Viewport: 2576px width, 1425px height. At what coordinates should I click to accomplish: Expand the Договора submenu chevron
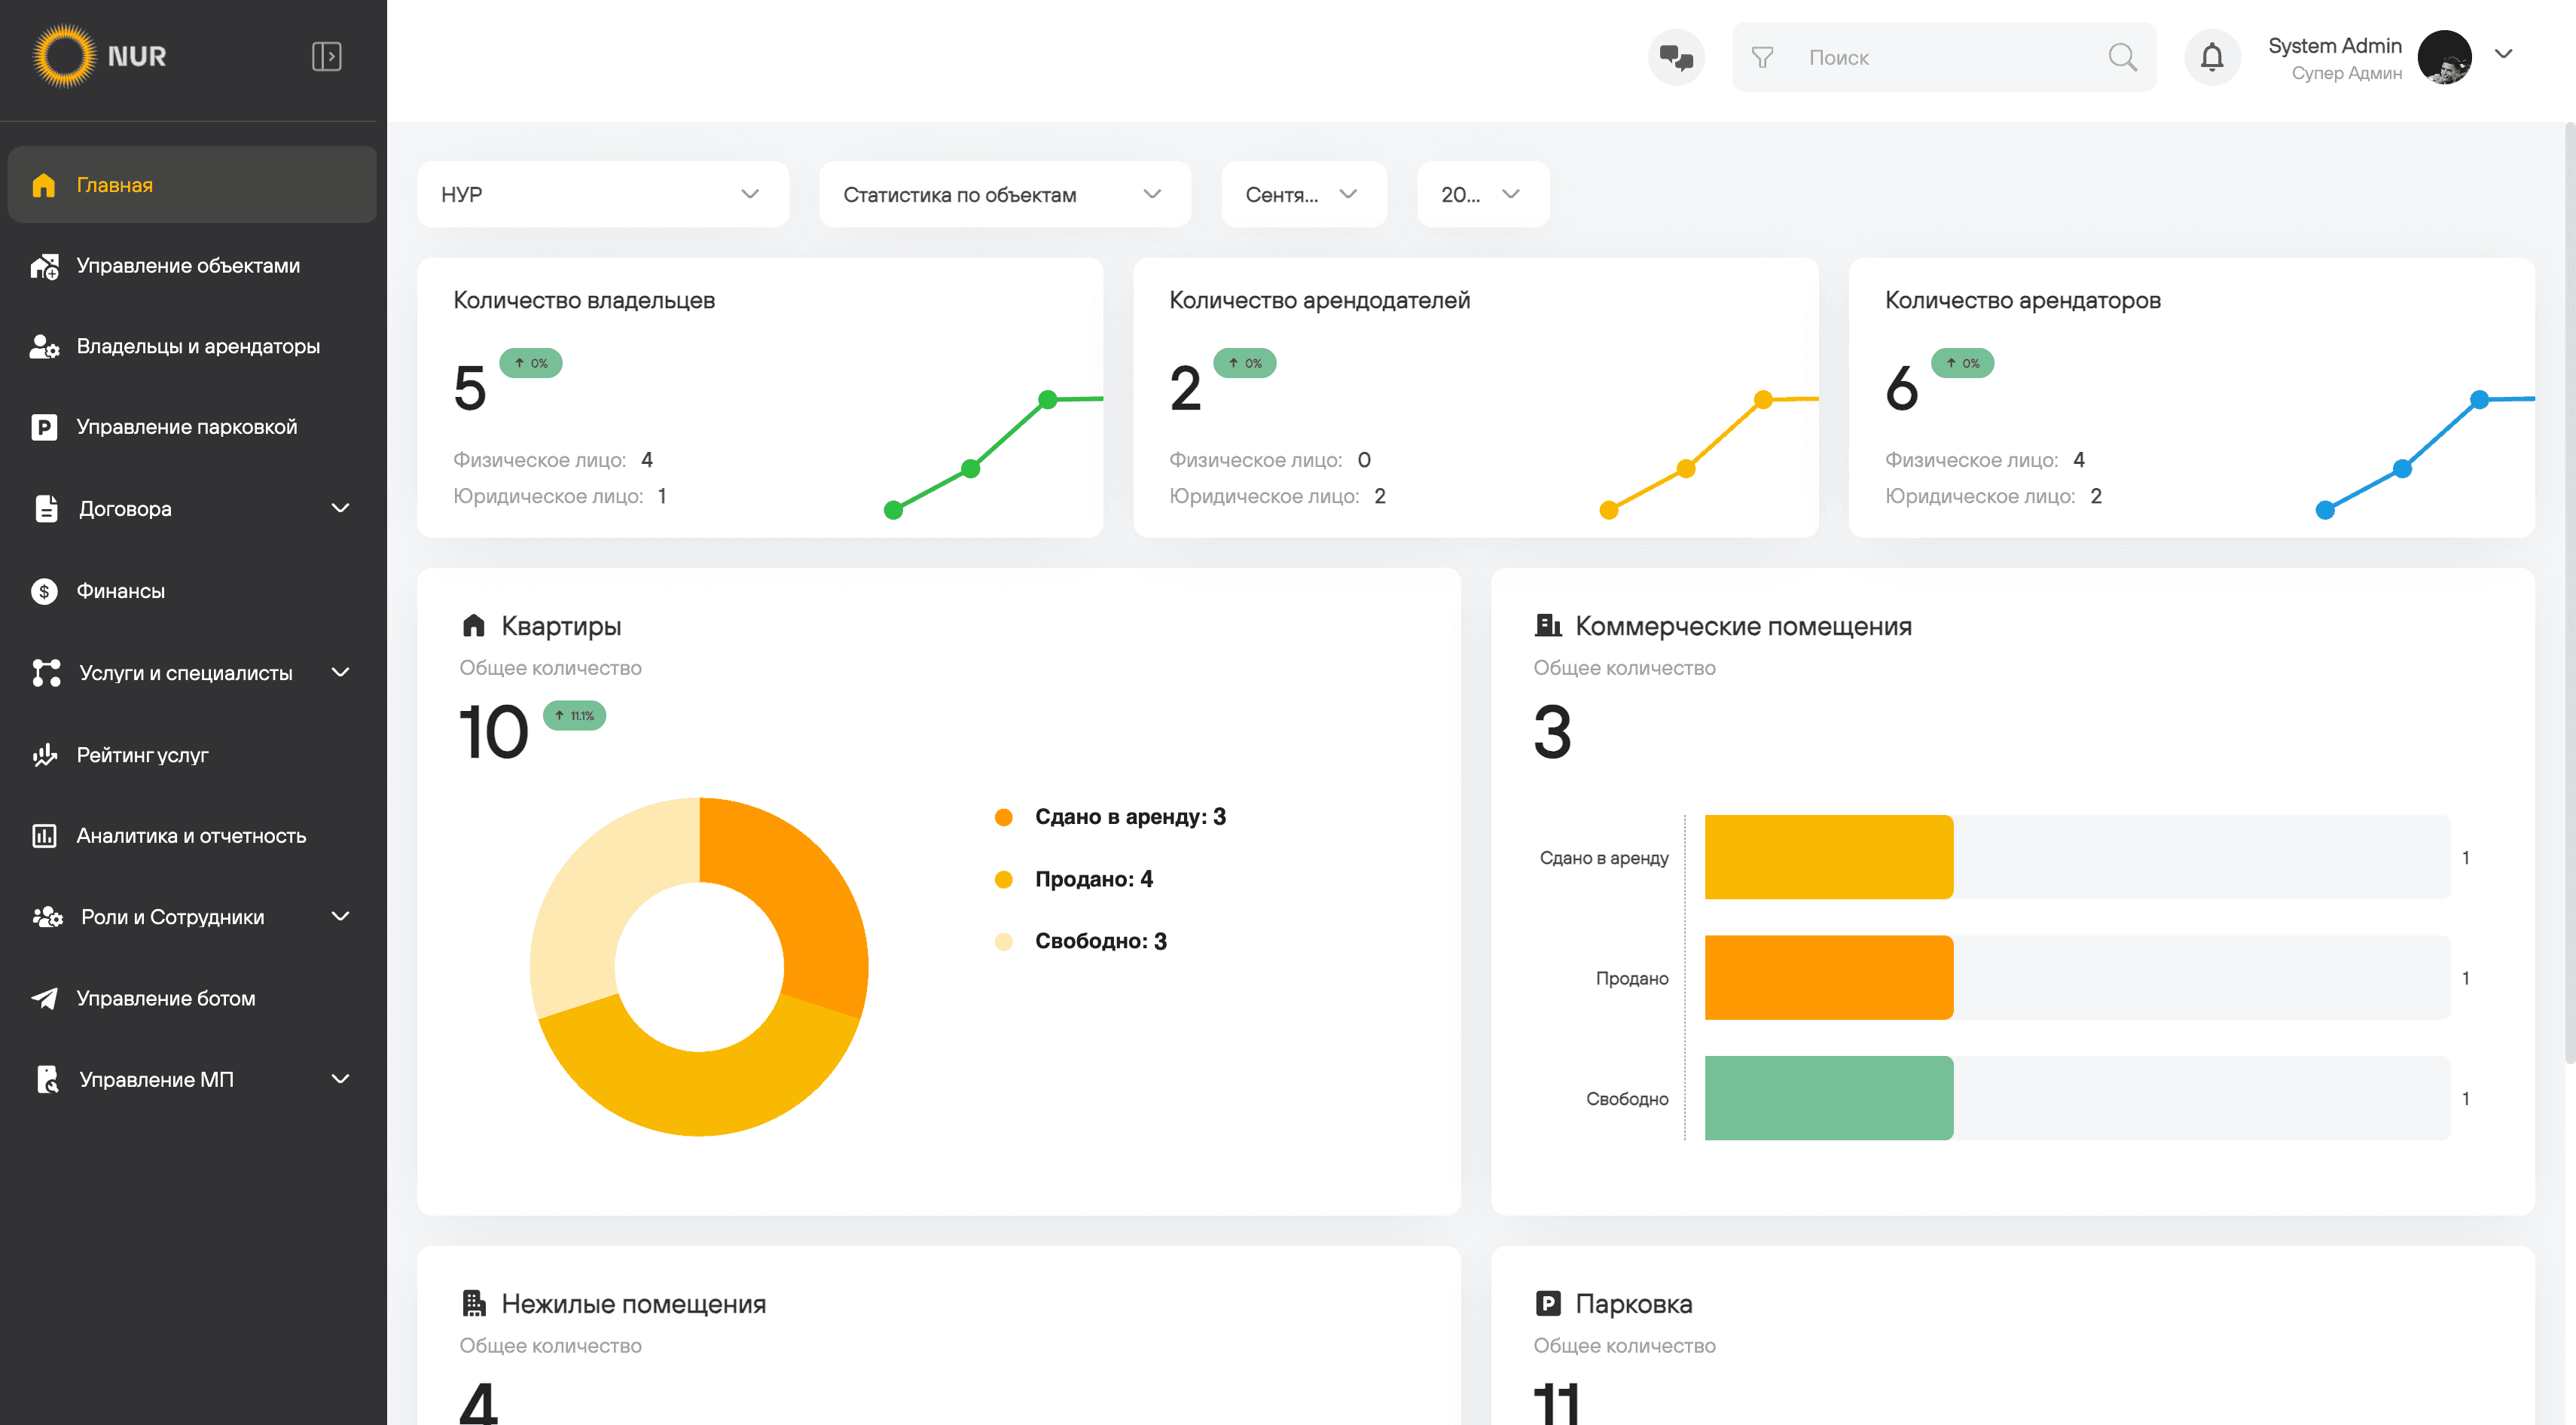[x=340, y=508]
